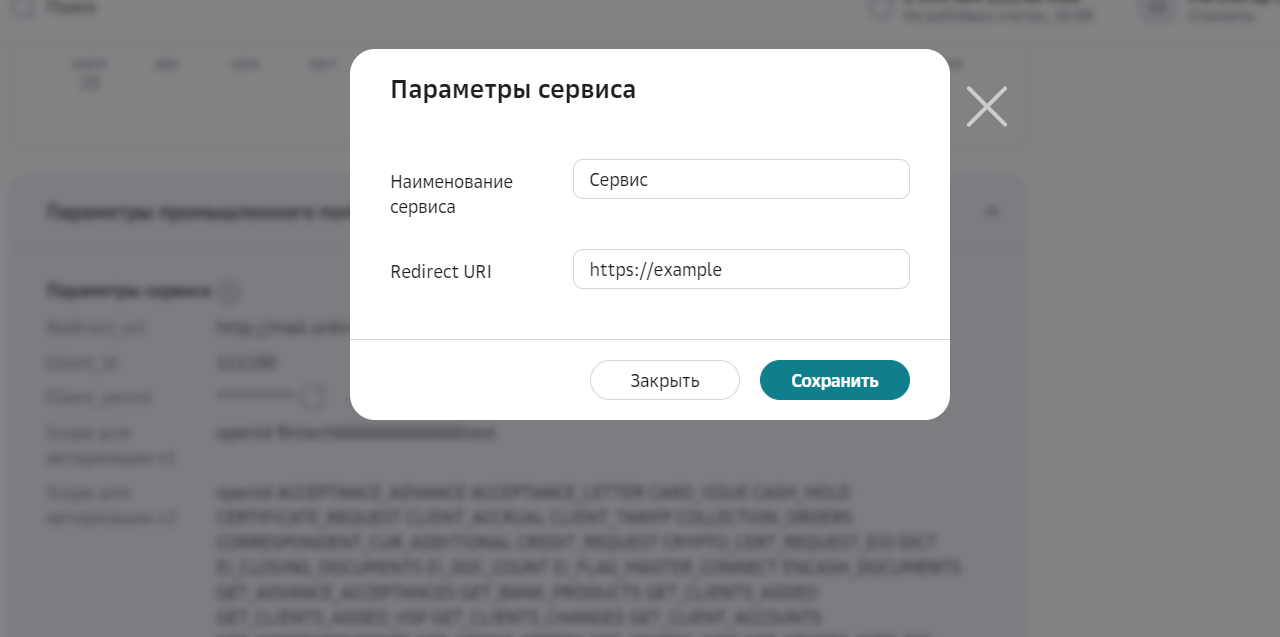The width and height of the screenshot is (1280, 637).
Task: Click the refresh icon beside Client_secret
Action: point(313,397)
